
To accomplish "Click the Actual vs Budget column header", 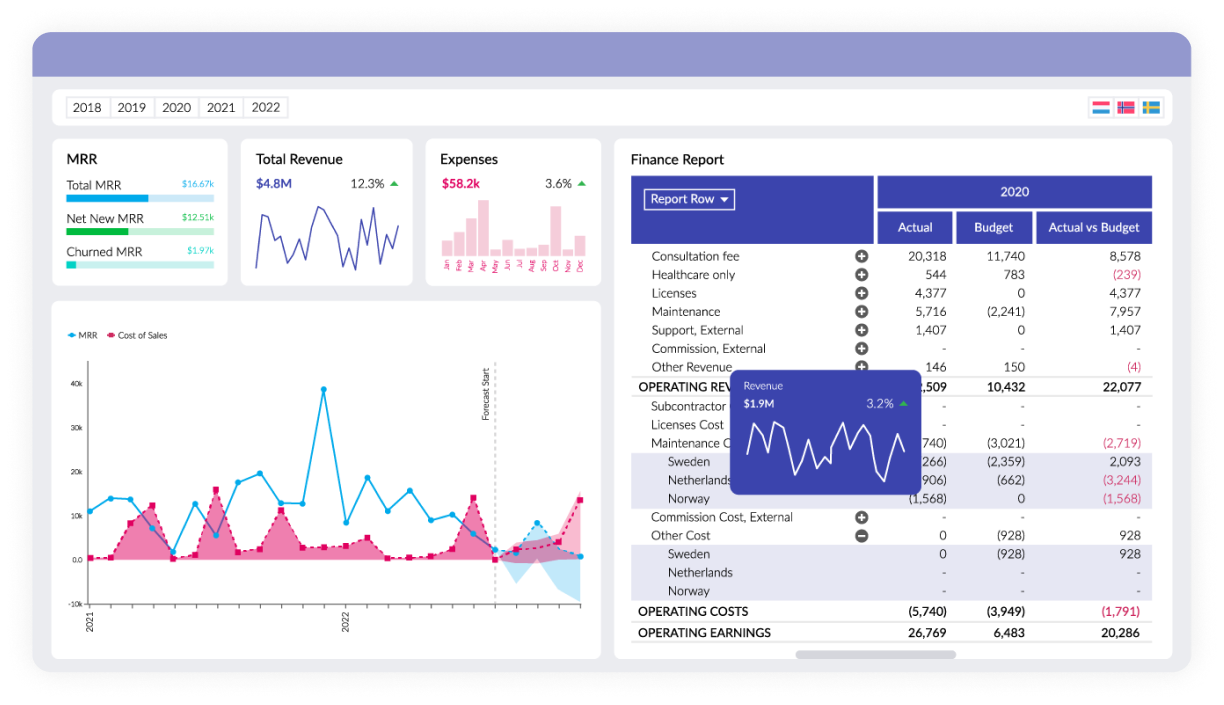I will (x=1093, y=228).
